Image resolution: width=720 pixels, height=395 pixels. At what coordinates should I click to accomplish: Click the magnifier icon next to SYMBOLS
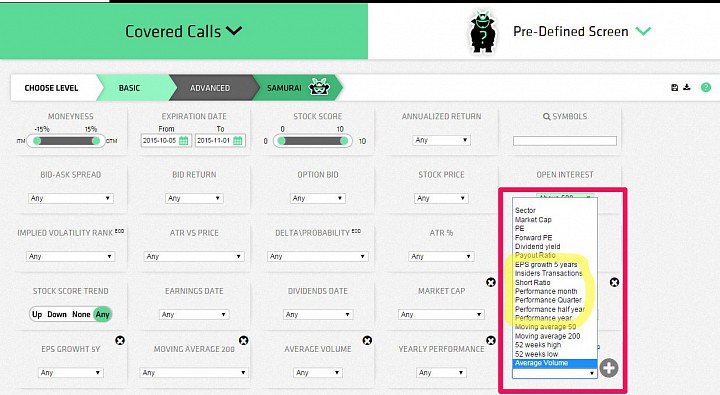tap(546, 117)
